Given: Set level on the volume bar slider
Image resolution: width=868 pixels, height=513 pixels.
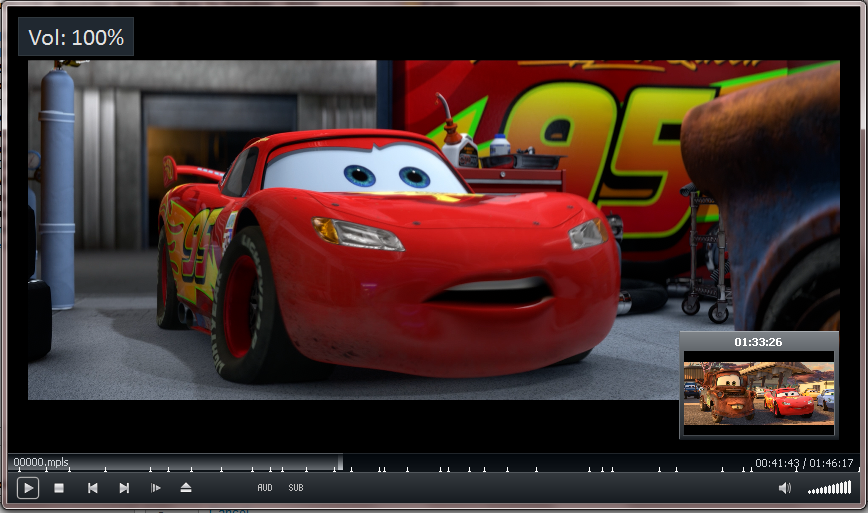Looking at the screenshot, I should pos(829,488).
